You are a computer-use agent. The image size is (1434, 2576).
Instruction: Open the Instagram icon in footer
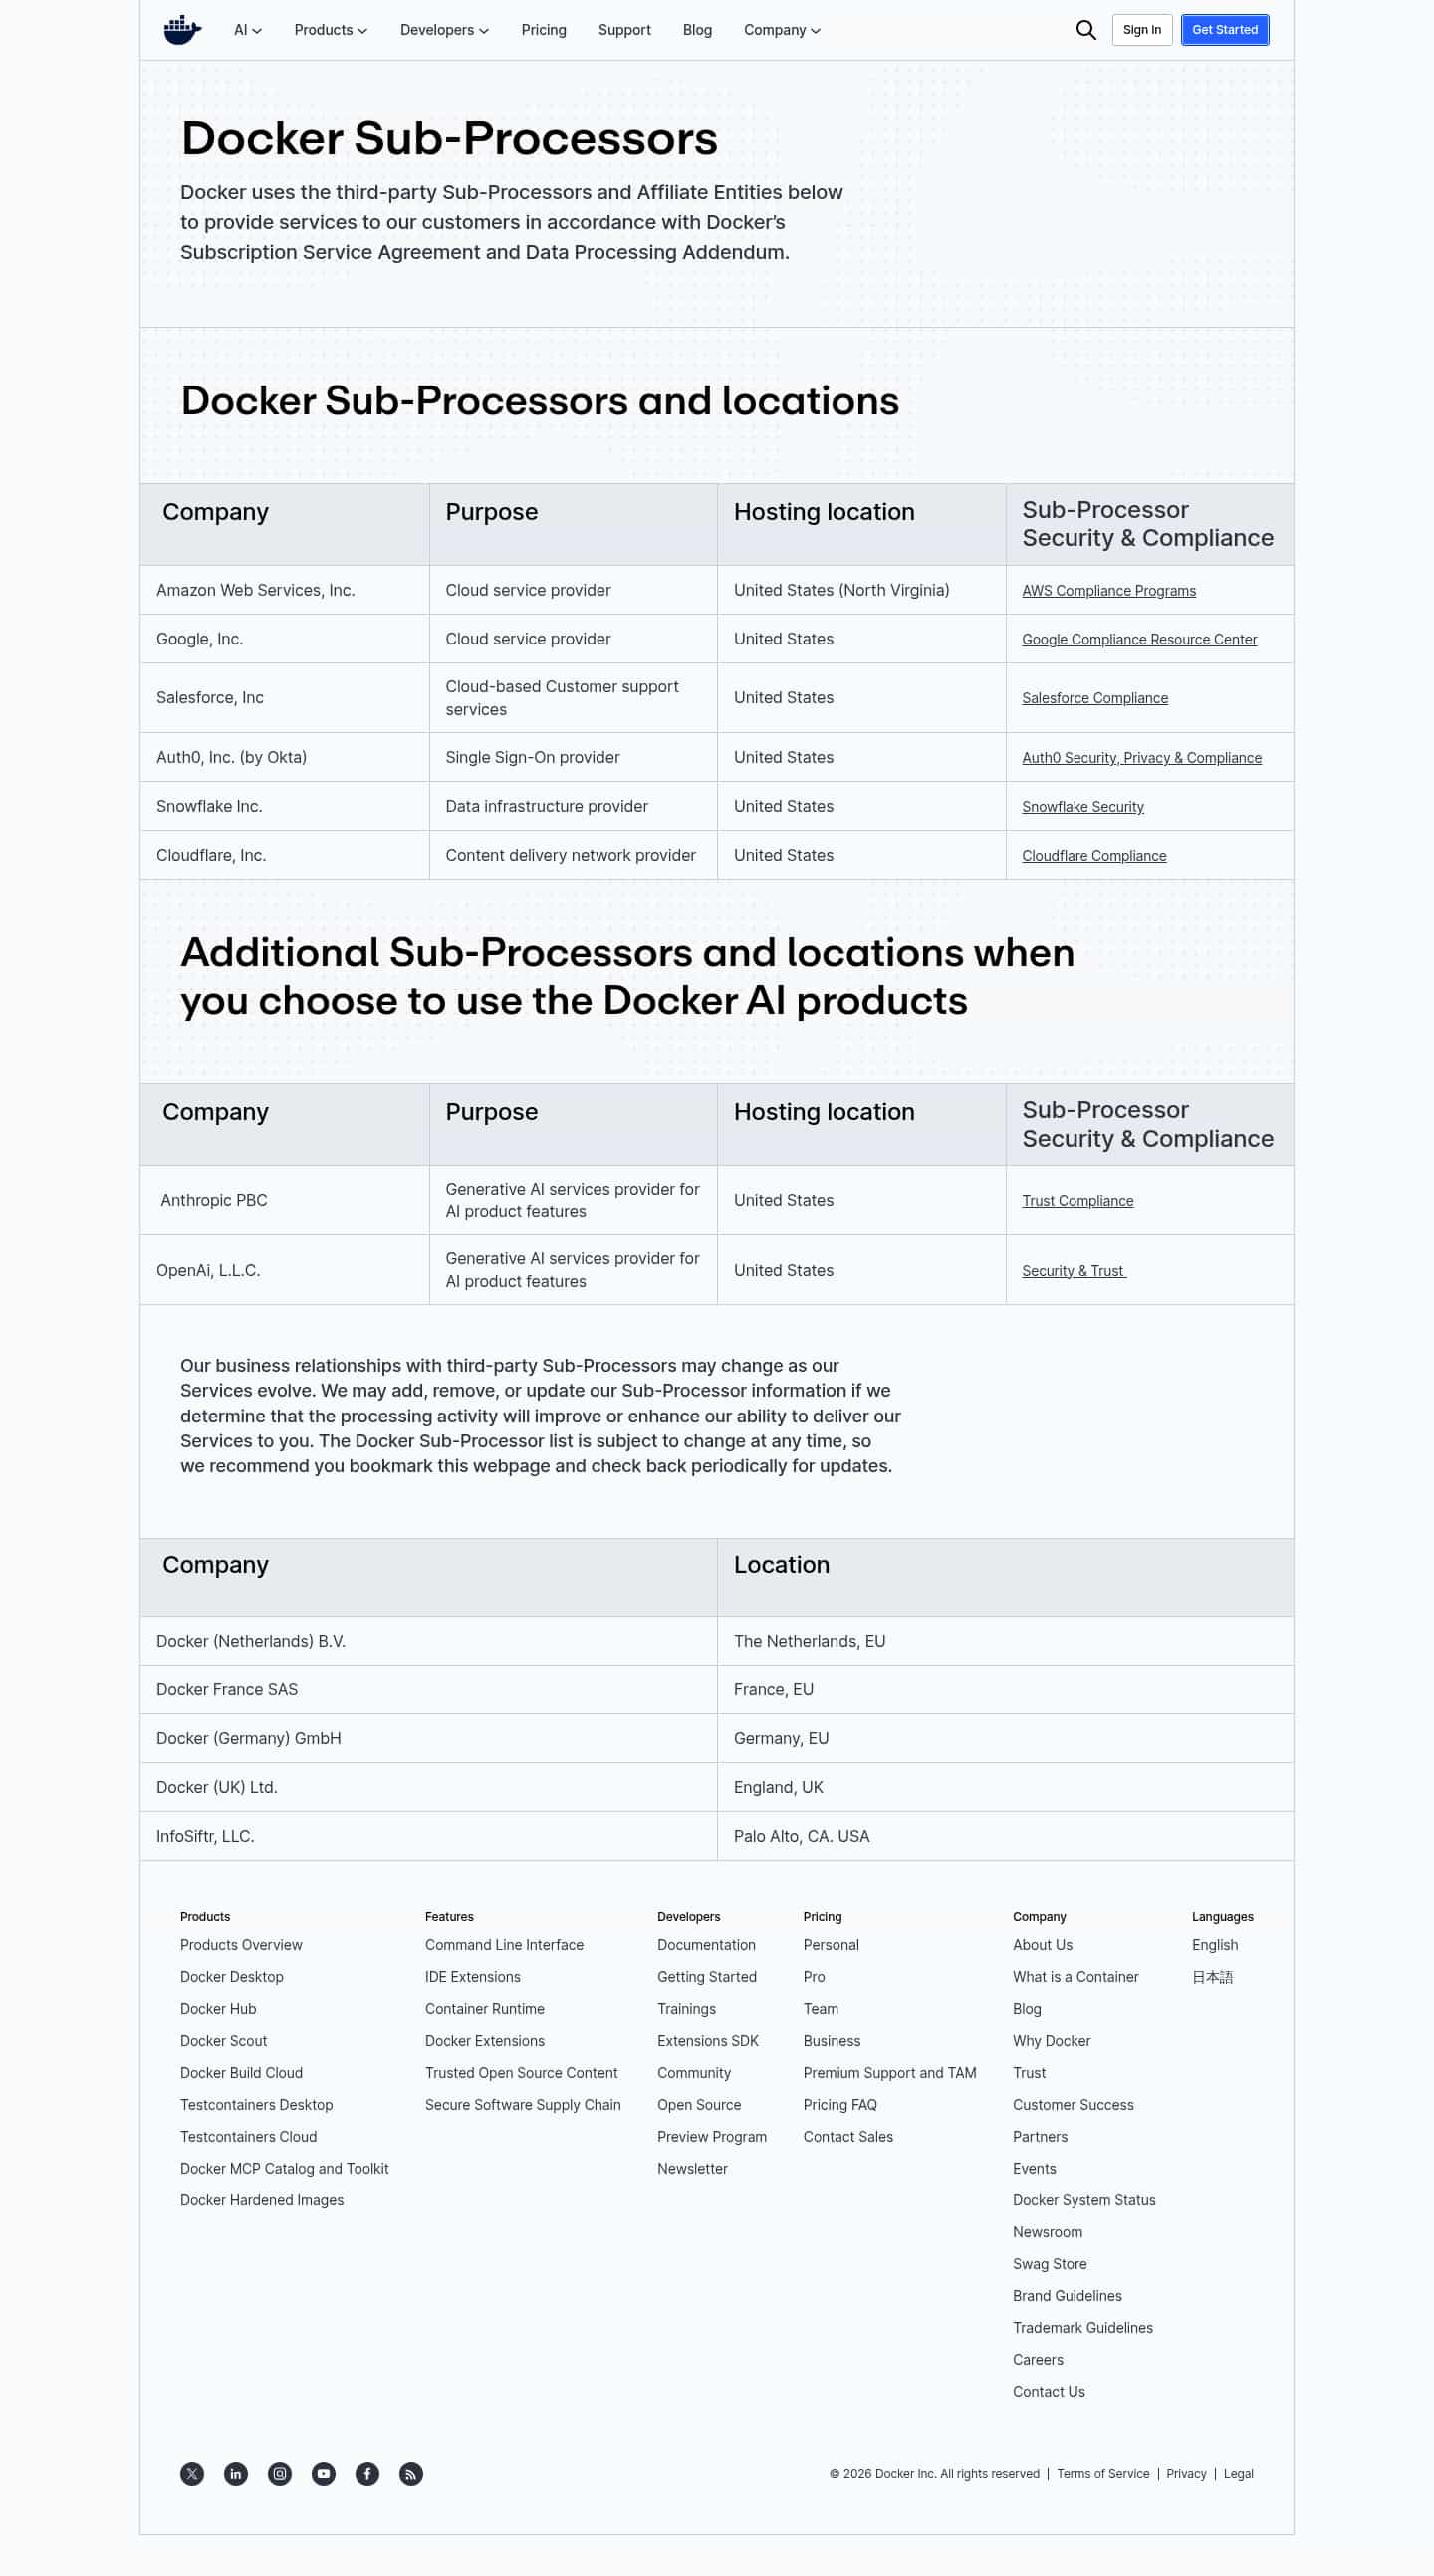coord(280,2474)
